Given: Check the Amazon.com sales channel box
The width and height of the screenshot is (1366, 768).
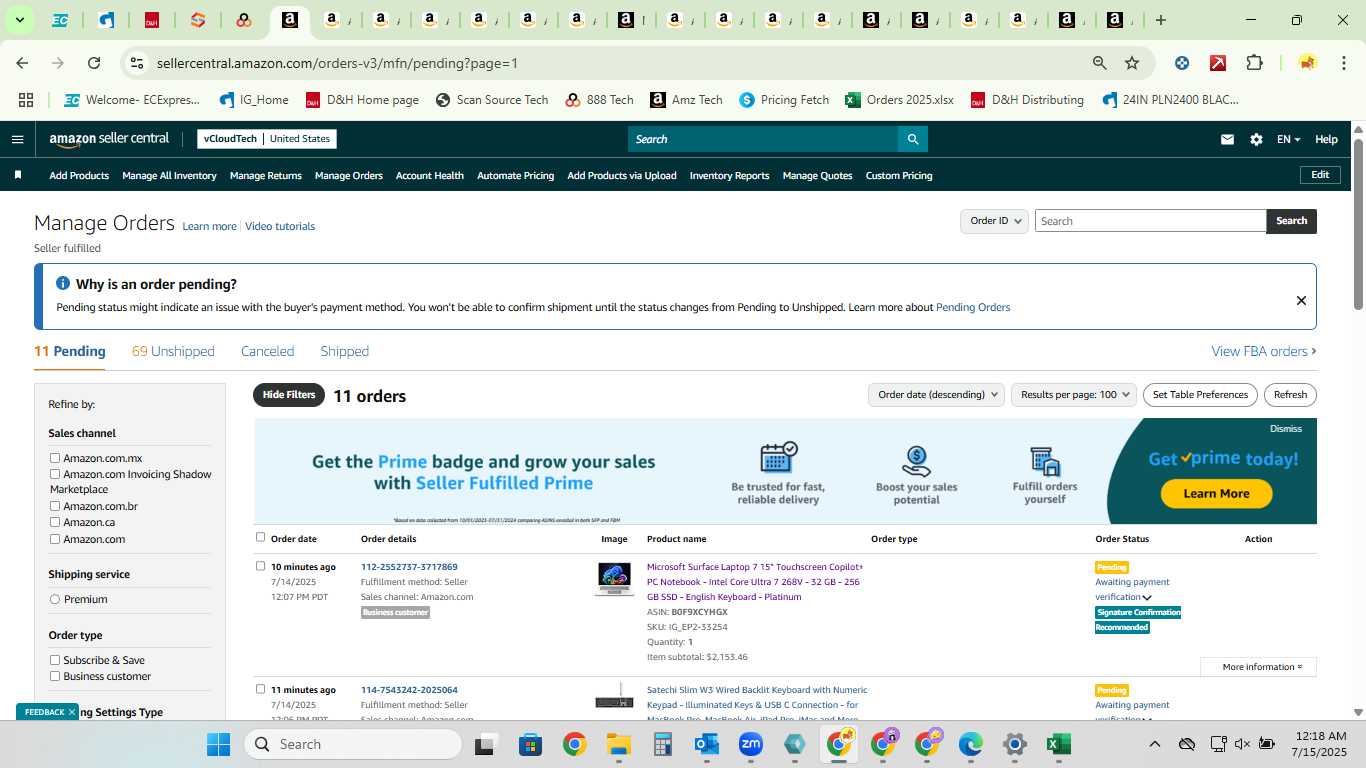Looking at the screenshot, I should 55,539.
